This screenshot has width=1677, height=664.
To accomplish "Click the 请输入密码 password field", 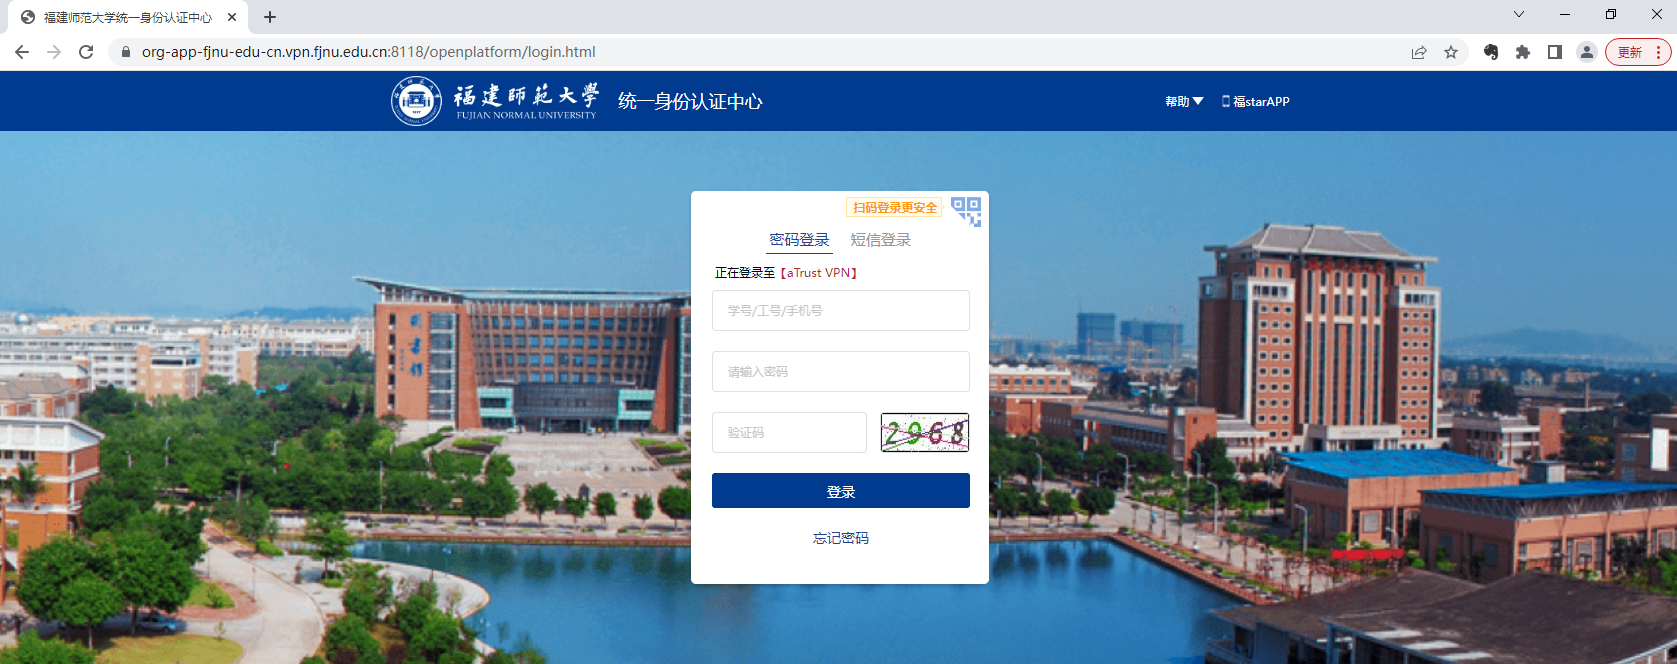I will 840,372.
